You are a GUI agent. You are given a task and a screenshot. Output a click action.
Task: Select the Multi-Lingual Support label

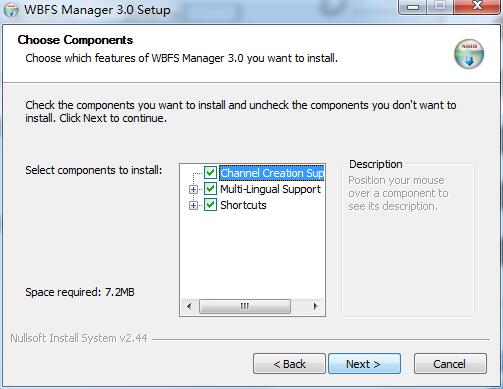(x=270, y=189)
